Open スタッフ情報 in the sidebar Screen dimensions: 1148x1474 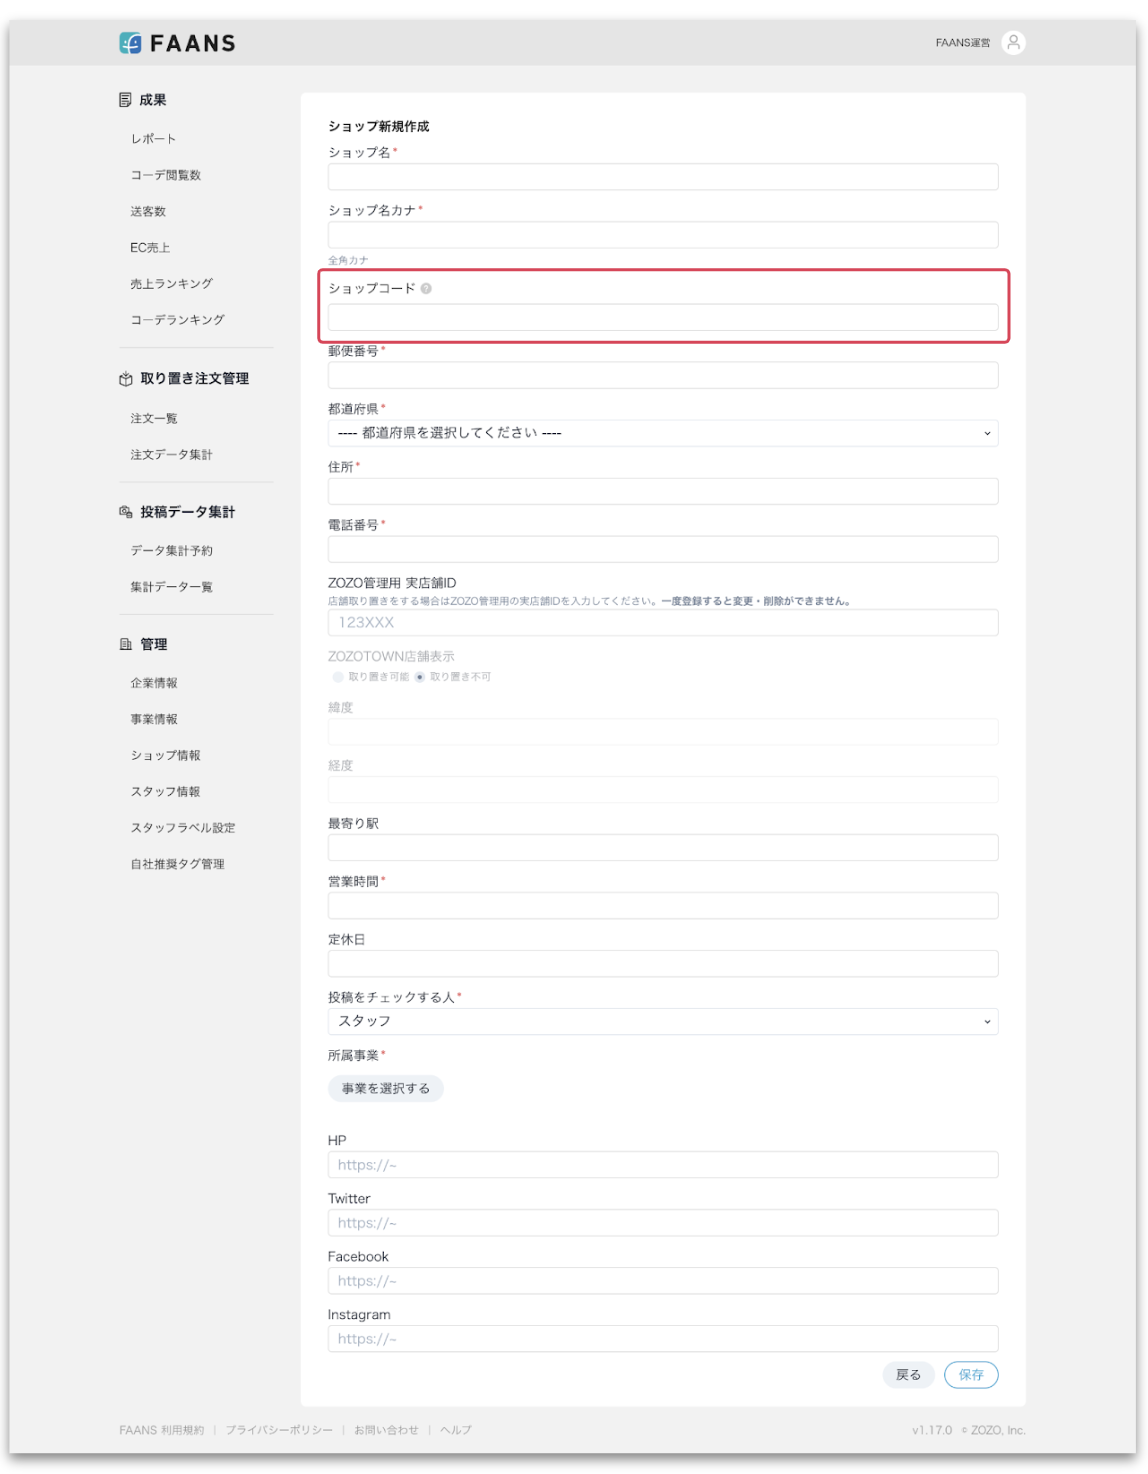[x=165, y=792]
